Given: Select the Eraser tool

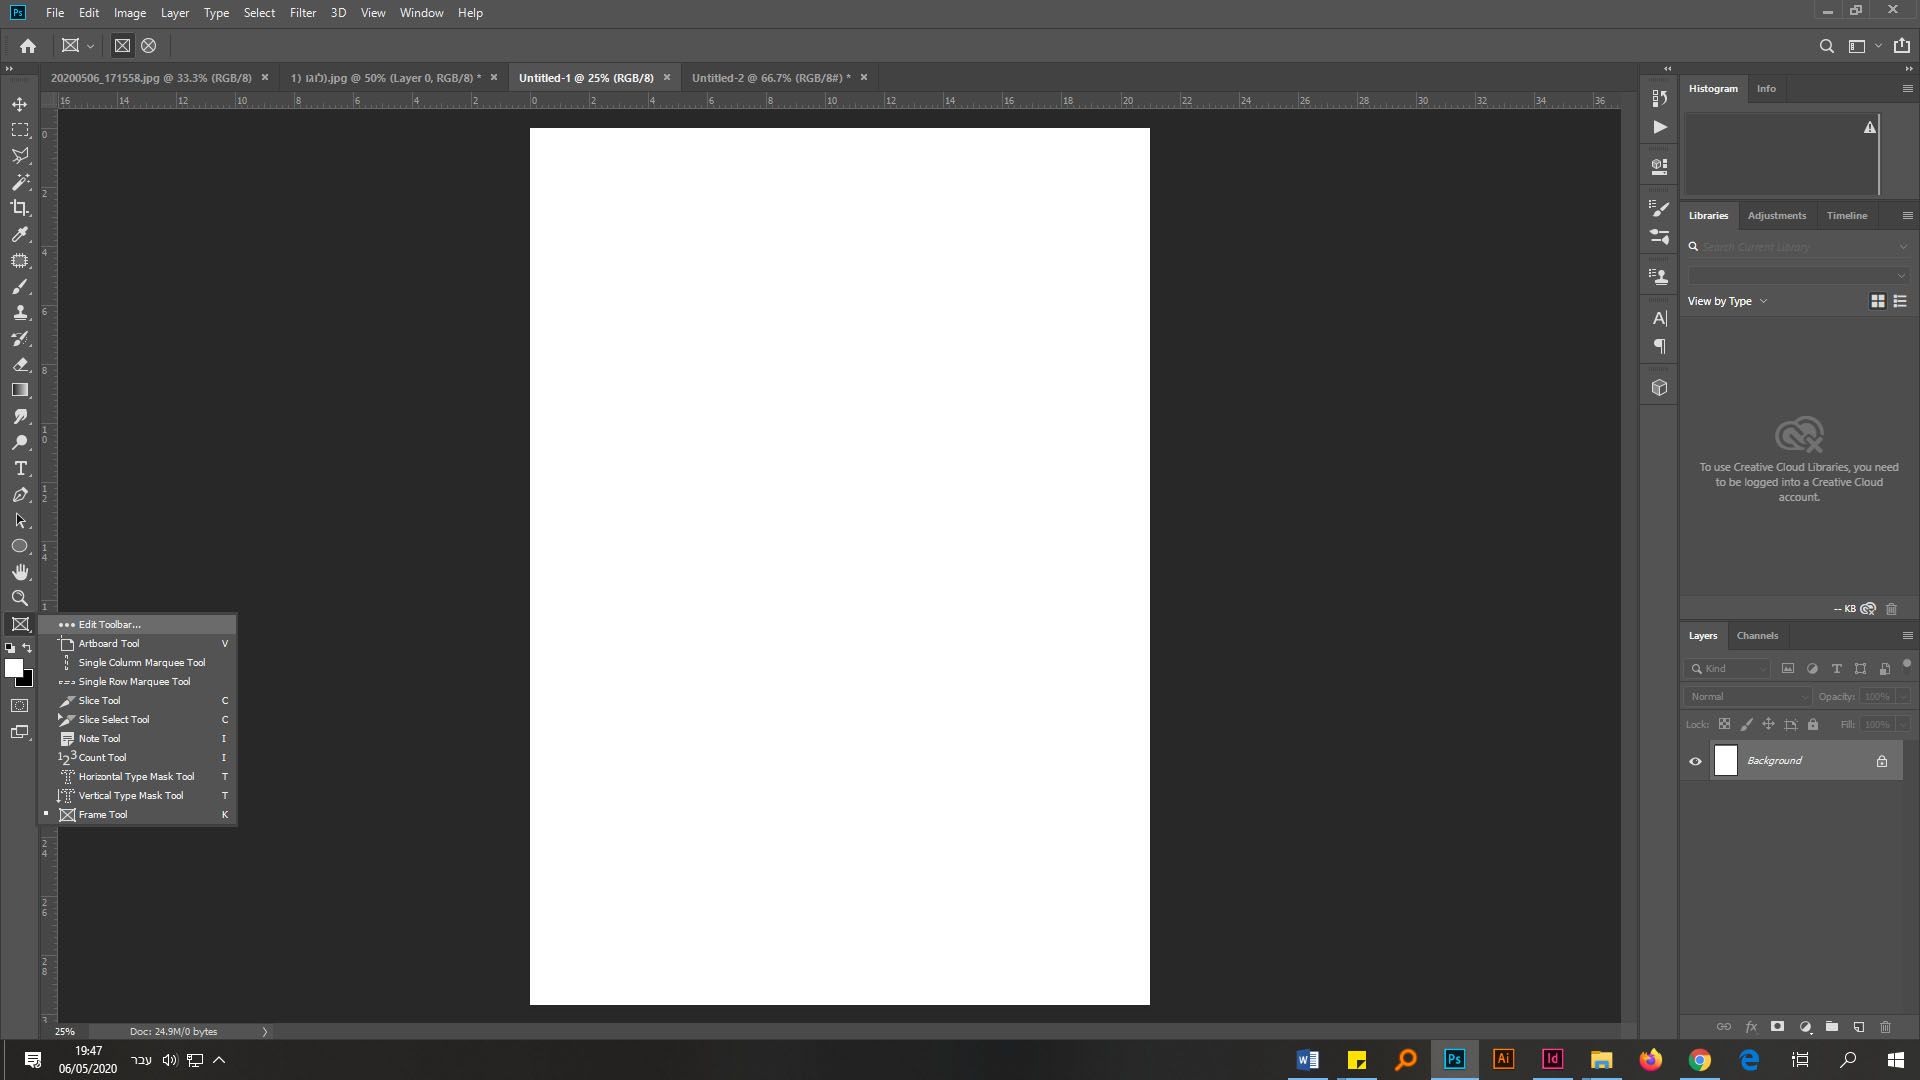Looking at the screenshot, I should pos(19,364).
